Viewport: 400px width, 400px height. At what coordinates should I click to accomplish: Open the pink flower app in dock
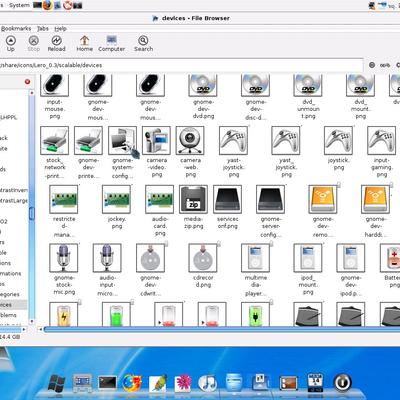tap(183, 383)
